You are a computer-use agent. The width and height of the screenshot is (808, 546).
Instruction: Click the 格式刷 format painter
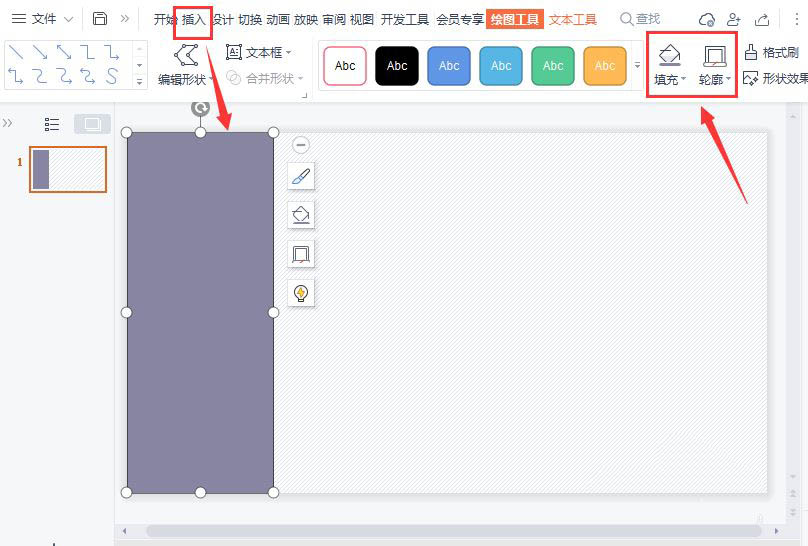pos(772,52)
